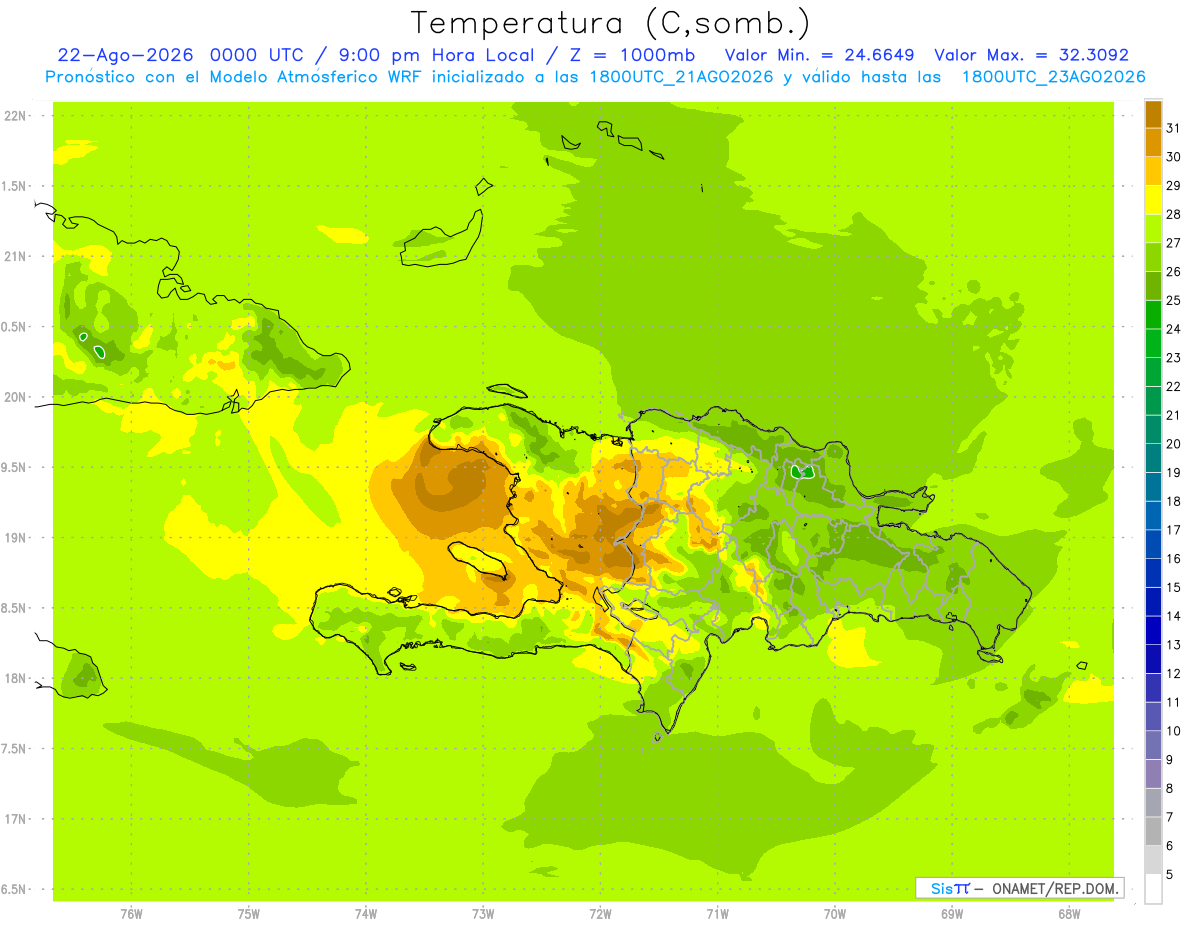The image size is (1200, 927).
Task: Click the '18N' latitude axis label
Action: pos(16,679)
